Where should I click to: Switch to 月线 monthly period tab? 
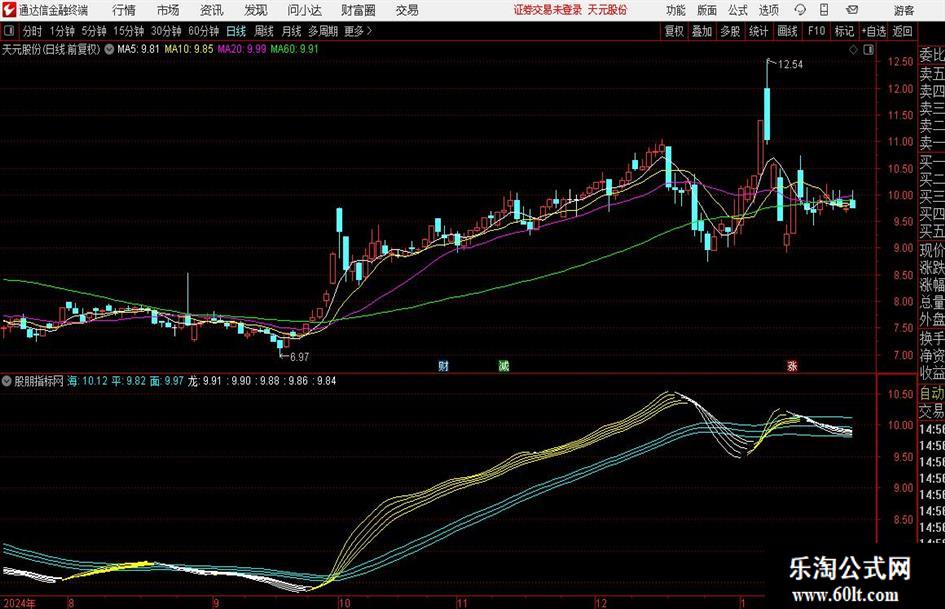(292, 31)
